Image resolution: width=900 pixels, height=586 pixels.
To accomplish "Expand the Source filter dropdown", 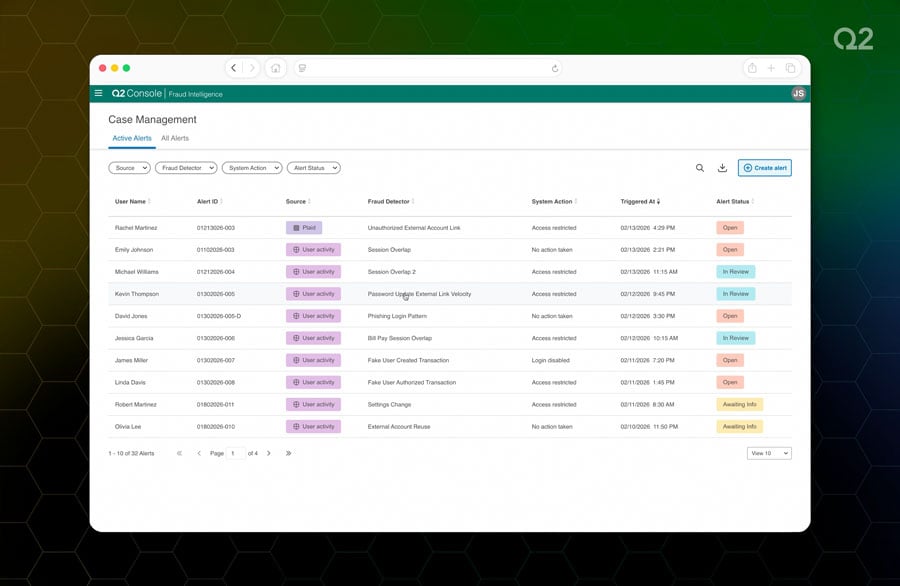I will 129,168.
